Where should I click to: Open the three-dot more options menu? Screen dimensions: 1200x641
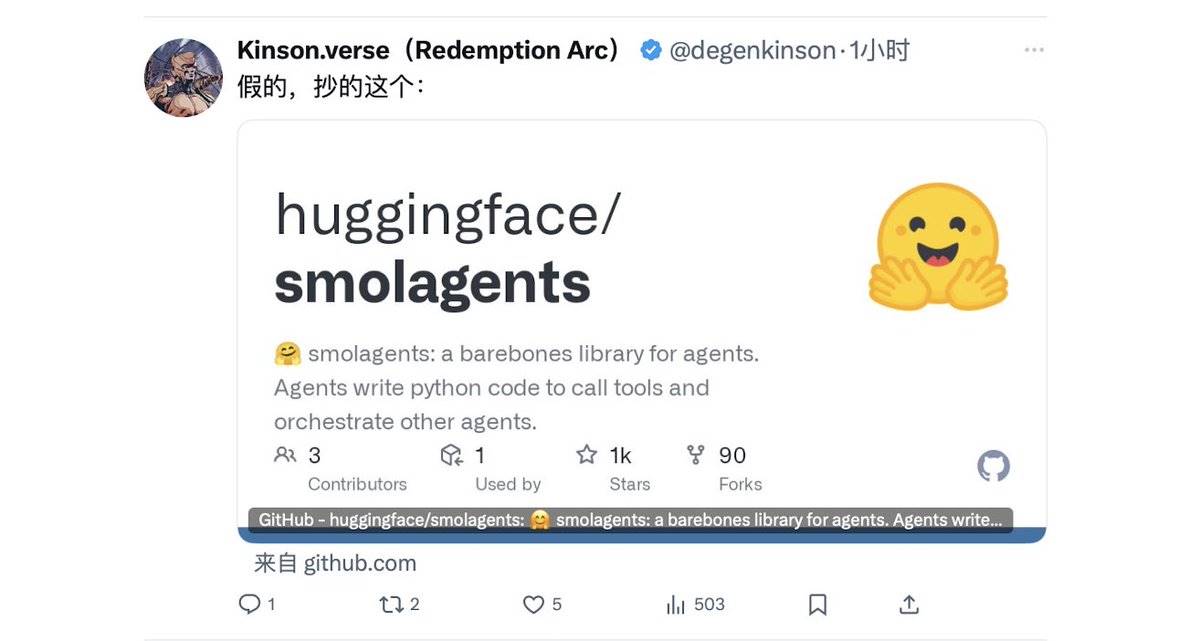tap(1034, 50)
